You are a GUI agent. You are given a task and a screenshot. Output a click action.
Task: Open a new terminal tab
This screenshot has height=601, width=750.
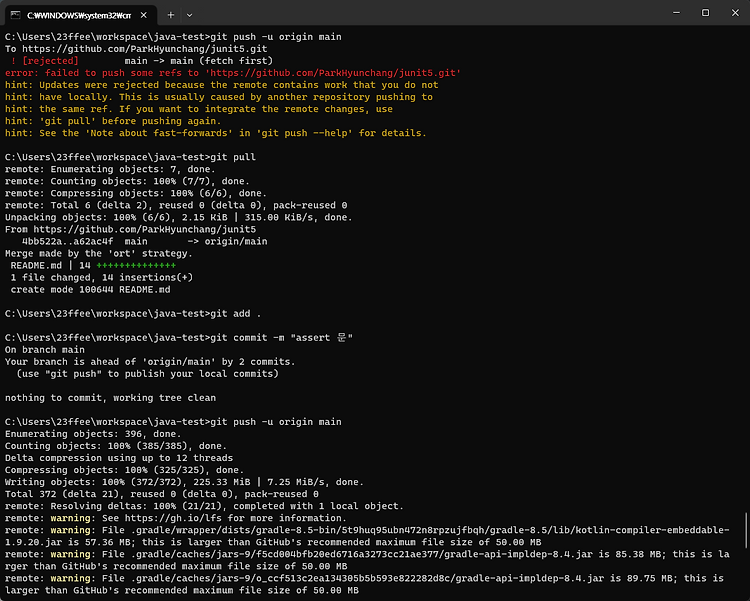click(171, 15)
